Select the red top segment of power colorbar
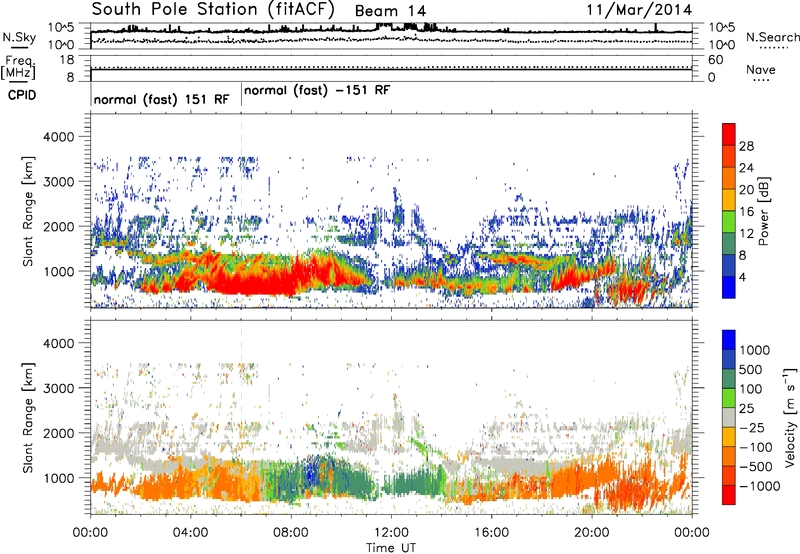This screenshot has height=554, width=800. tap(729, 135)
